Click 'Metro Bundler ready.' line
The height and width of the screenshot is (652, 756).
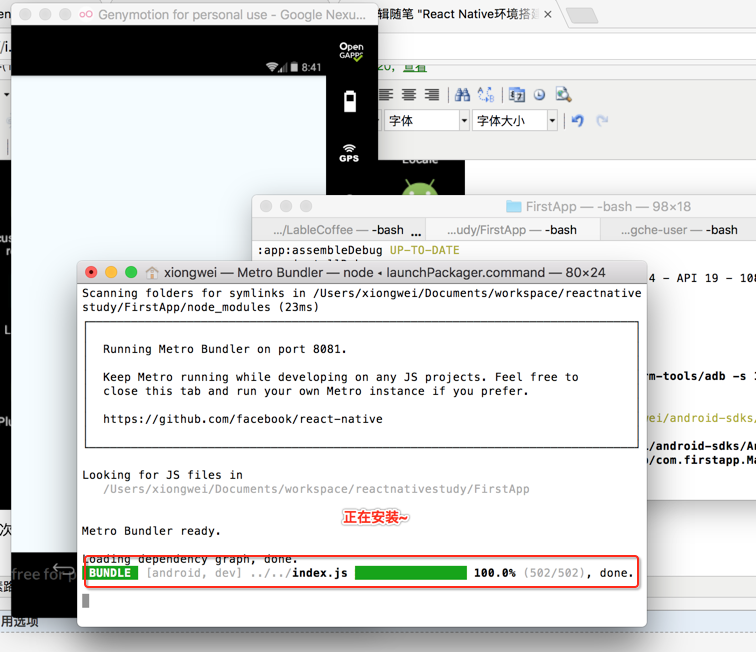coord(151,531)
